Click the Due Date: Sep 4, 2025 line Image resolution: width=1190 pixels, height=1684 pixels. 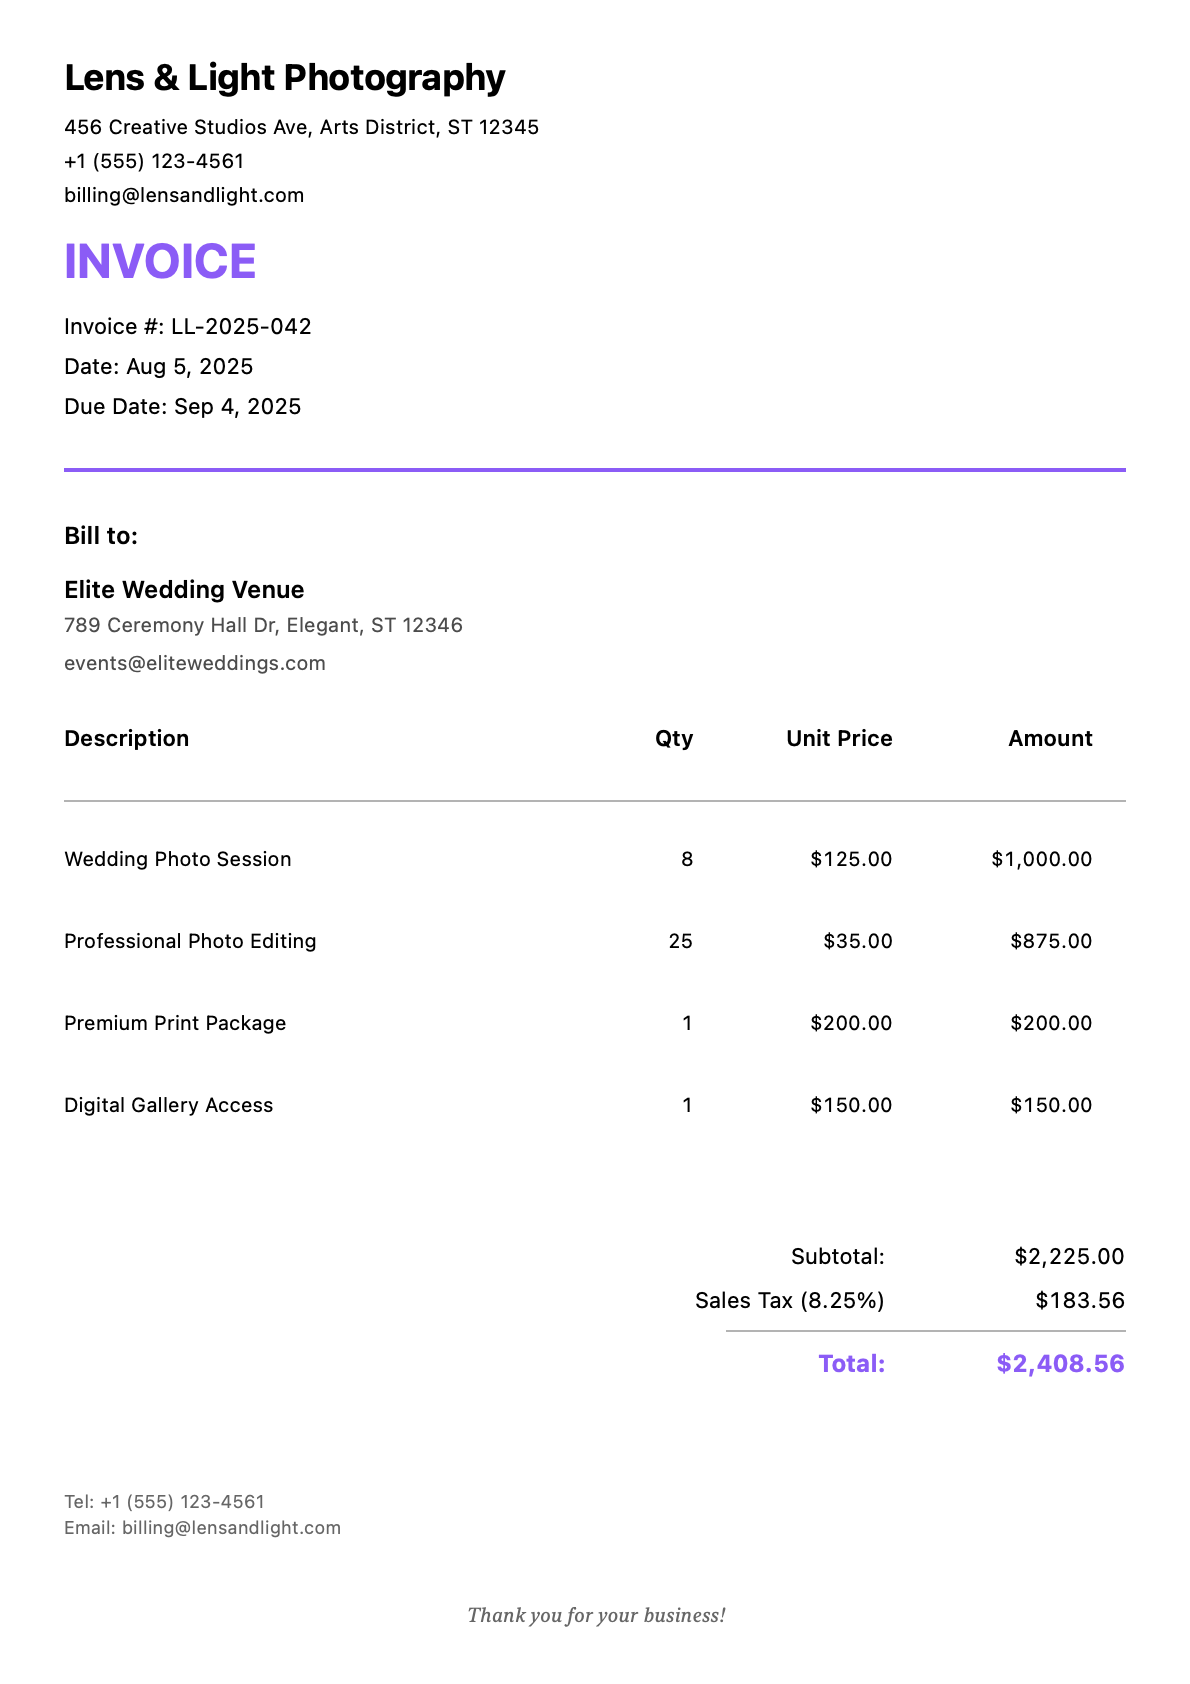[x=183, y=407]
